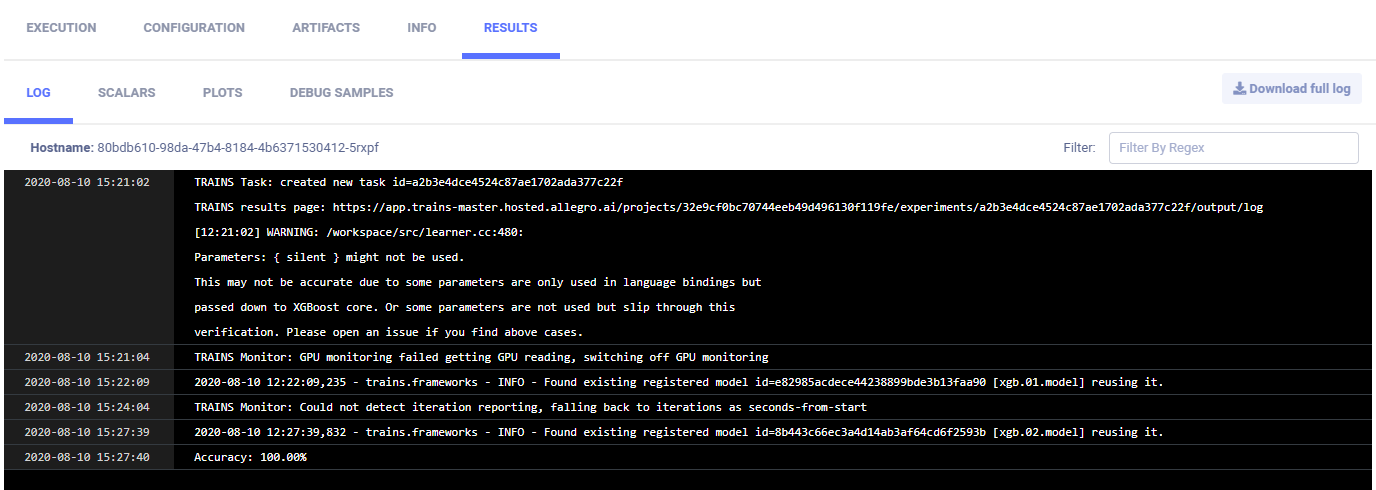Image resolution: width=1376 pixels, height=490 pixels.
Task: Switch to the CONFIGURATION tab
Action: (x=194, y=28)
